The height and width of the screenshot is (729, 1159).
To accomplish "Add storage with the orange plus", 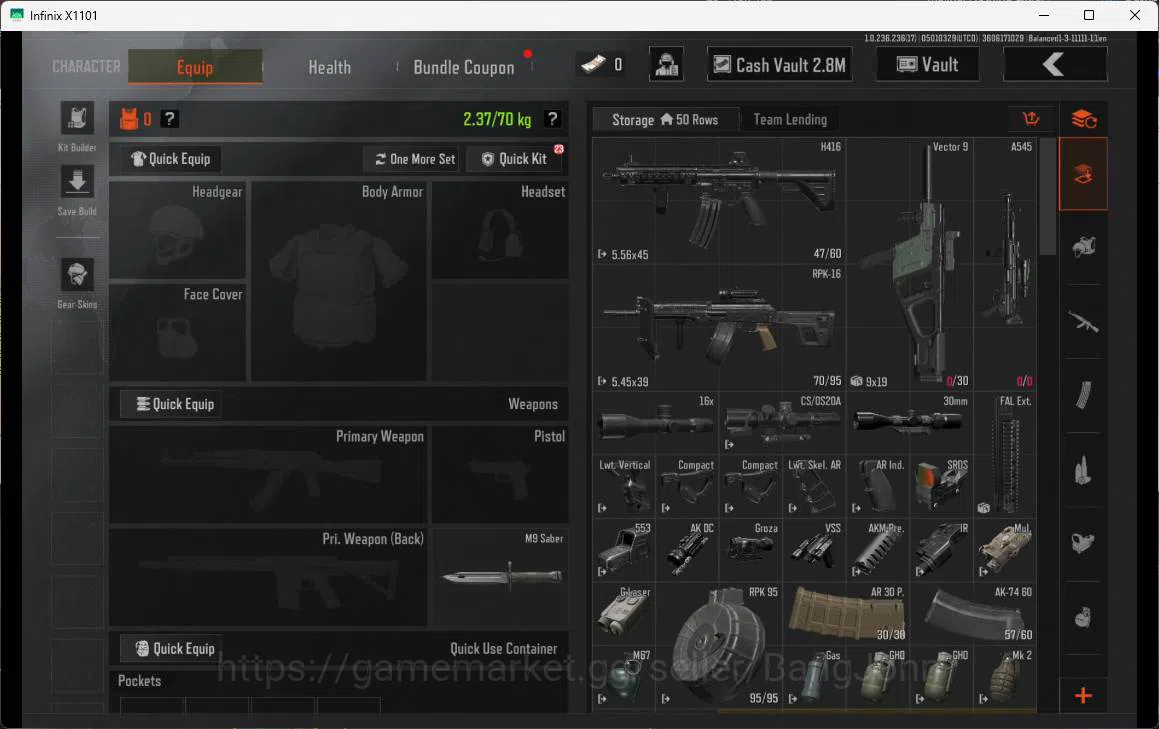I will coord(1084,696).
